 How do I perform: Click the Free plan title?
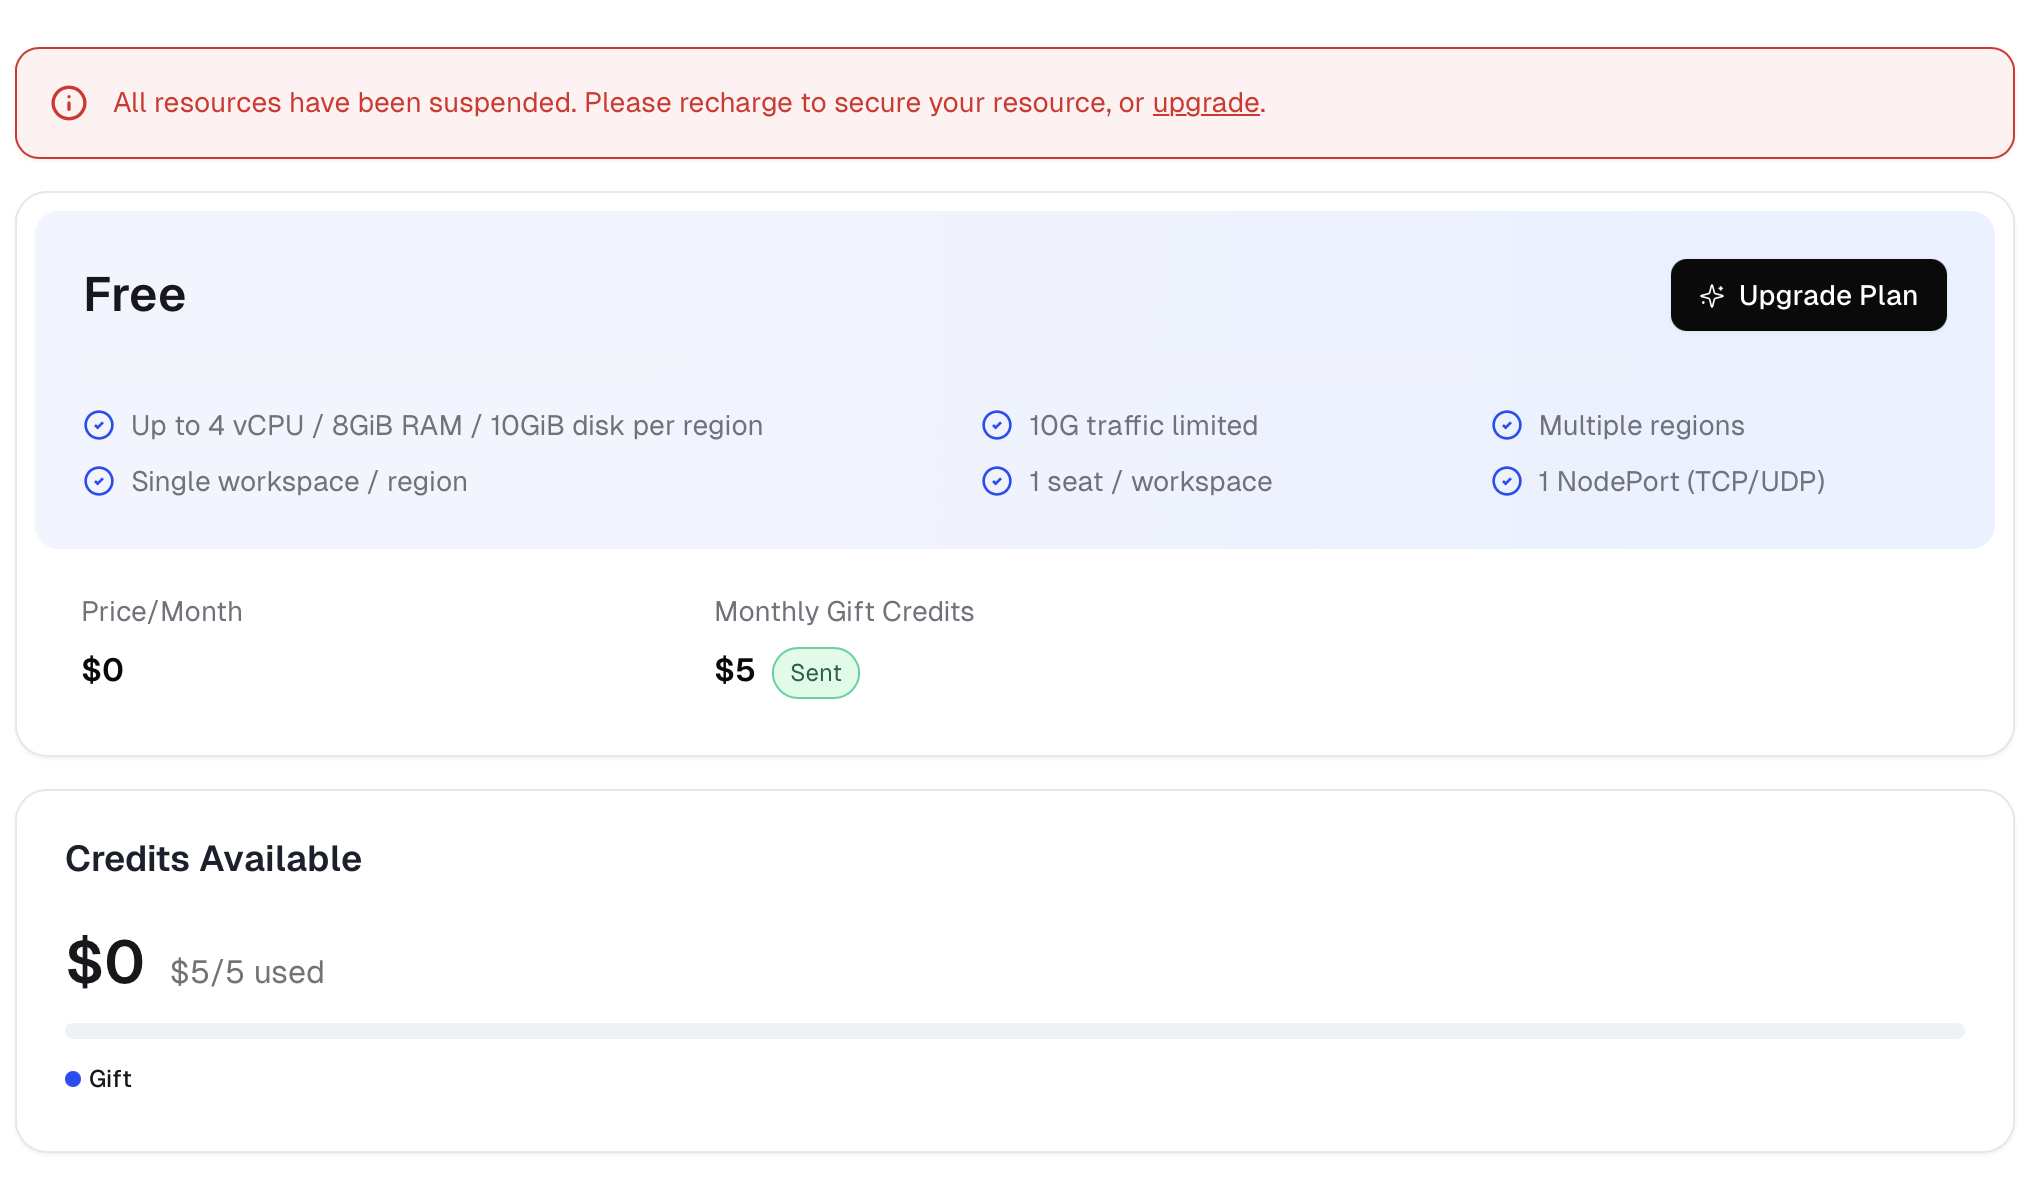tap(135, 295)
